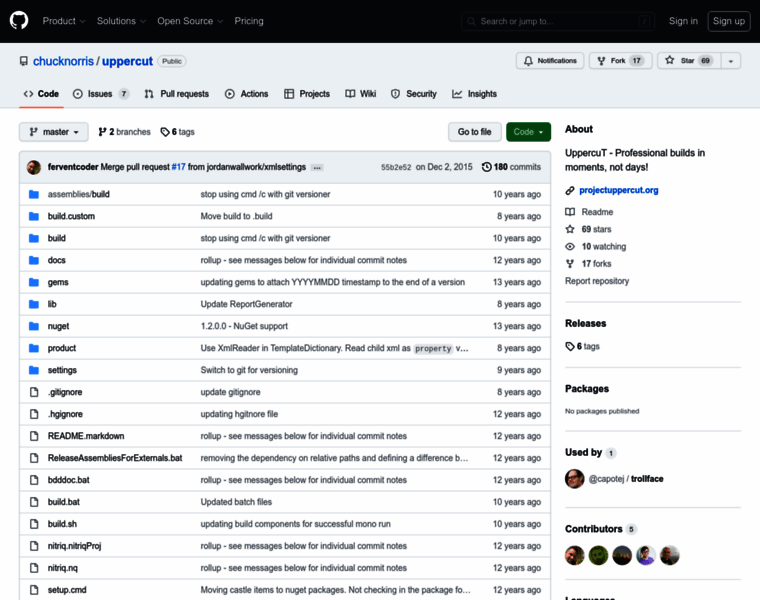Screen dimensions: 760x600
Task: Select the folder icon next to nuget
Action: 34,326
